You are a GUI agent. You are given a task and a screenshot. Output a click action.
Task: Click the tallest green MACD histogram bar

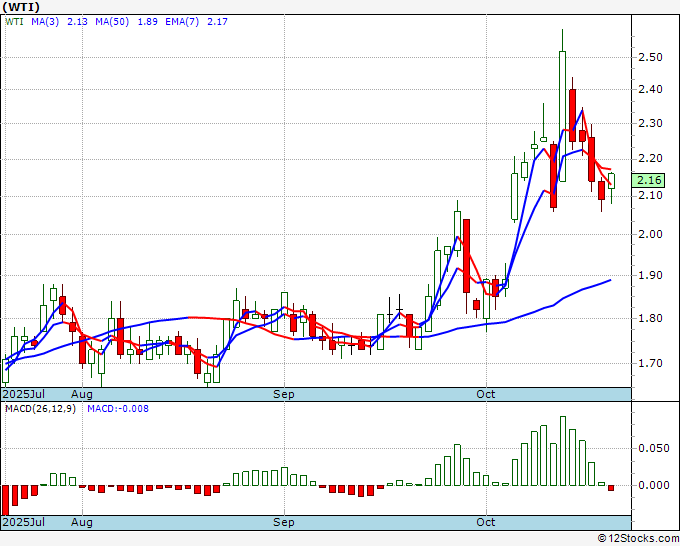click(x=563, y=451)
